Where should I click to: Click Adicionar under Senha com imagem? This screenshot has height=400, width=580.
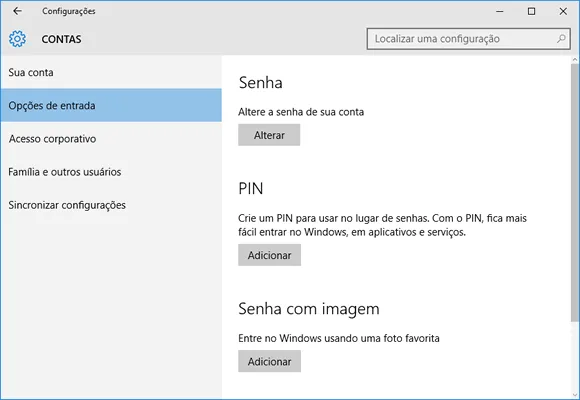(269, 362)
